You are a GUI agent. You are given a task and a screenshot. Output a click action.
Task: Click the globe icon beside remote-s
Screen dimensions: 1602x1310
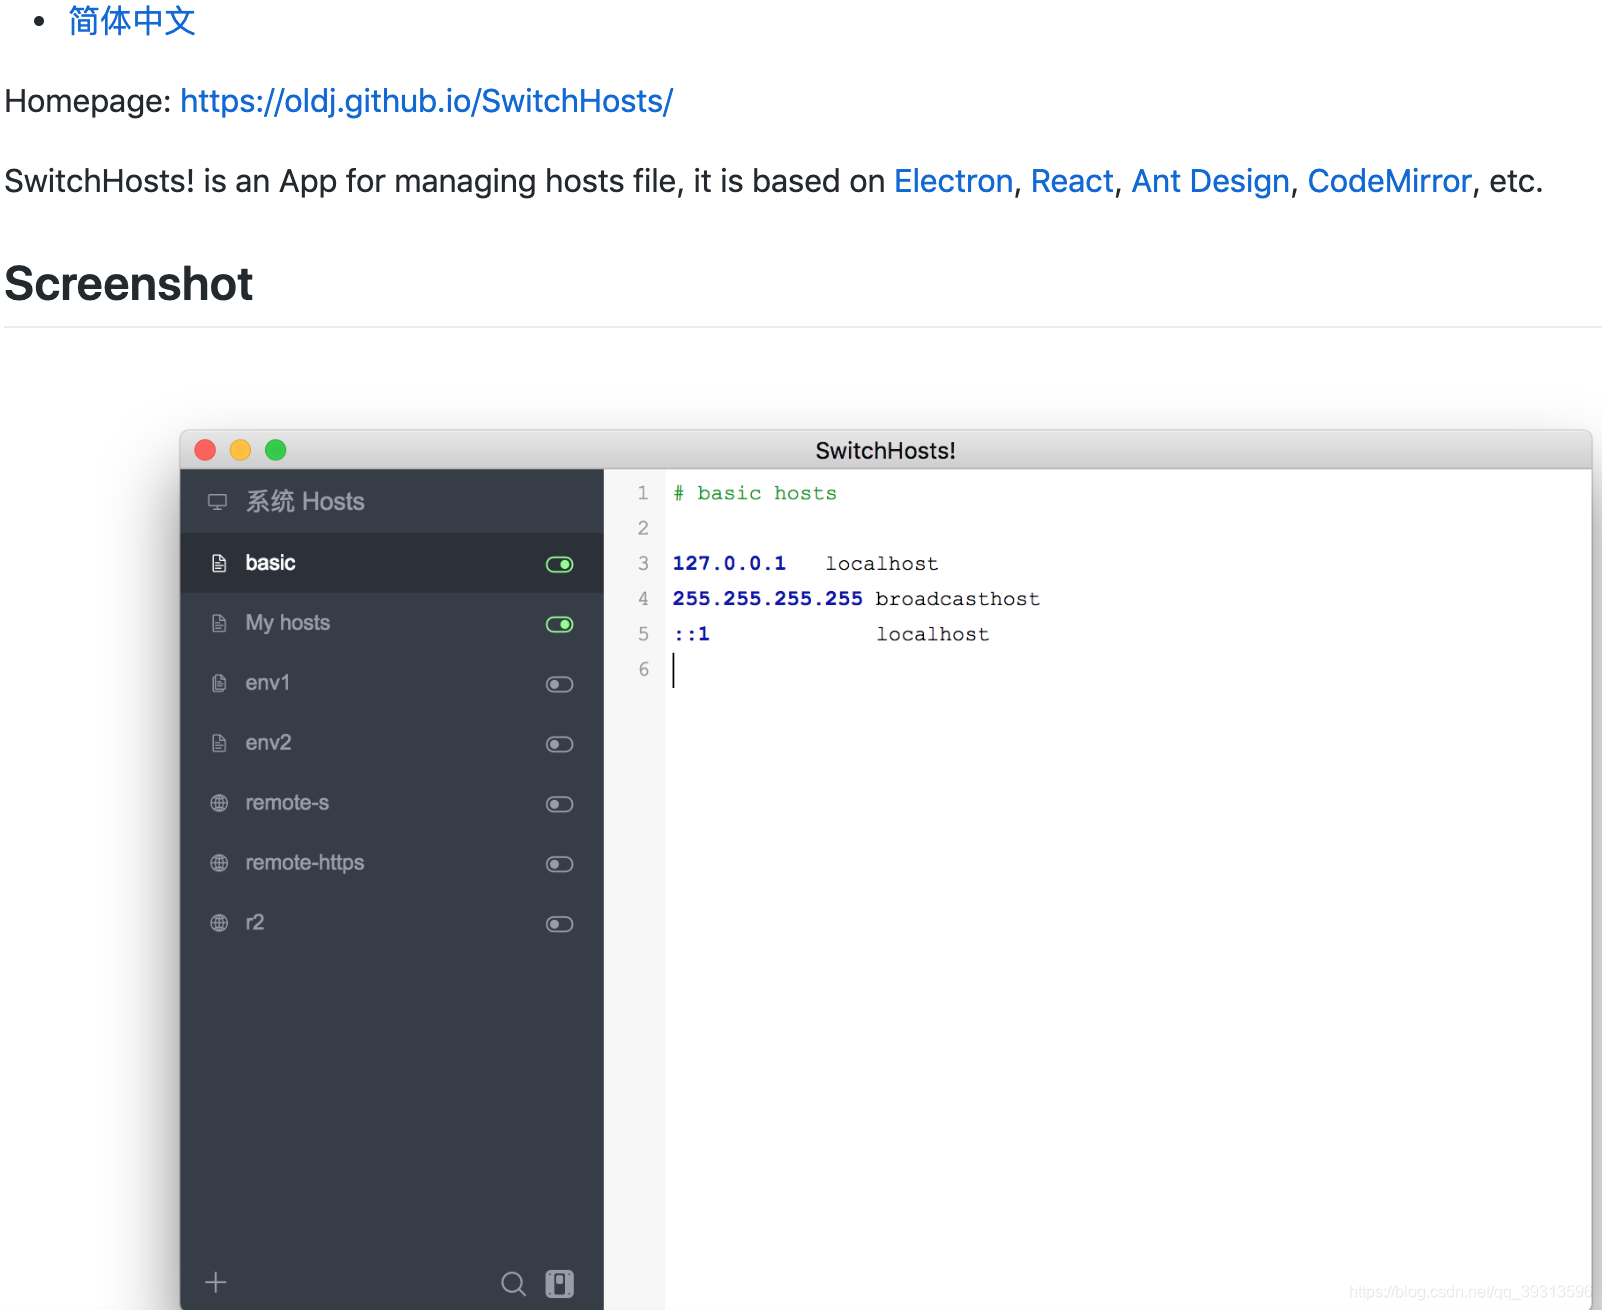pos(219,803)
